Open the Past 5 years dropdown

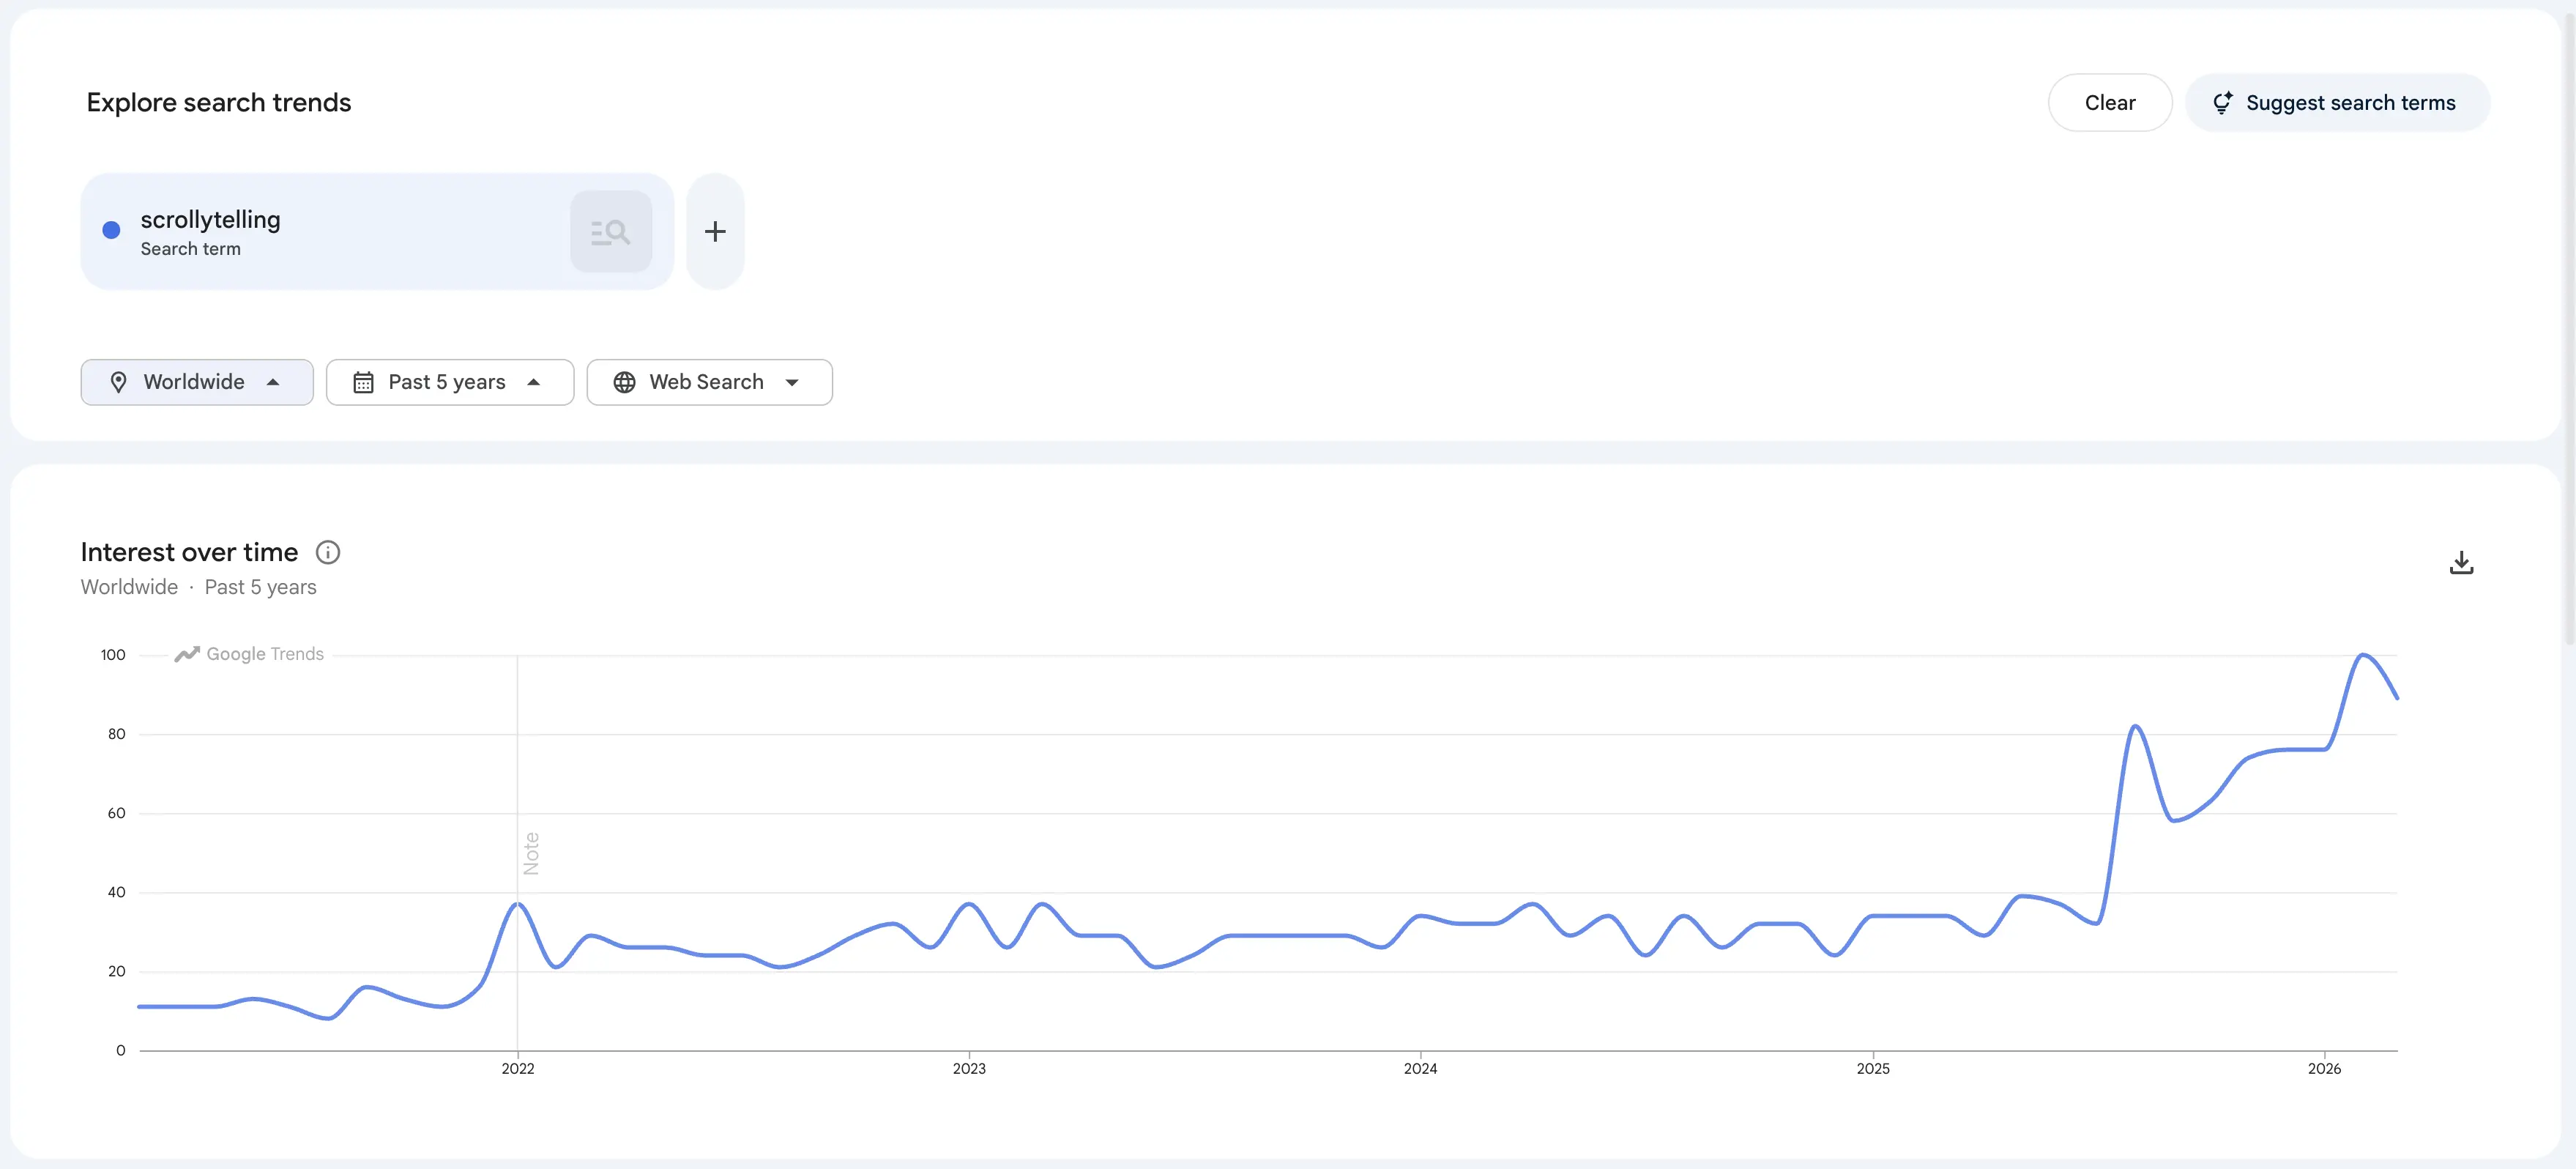[450, 382]
